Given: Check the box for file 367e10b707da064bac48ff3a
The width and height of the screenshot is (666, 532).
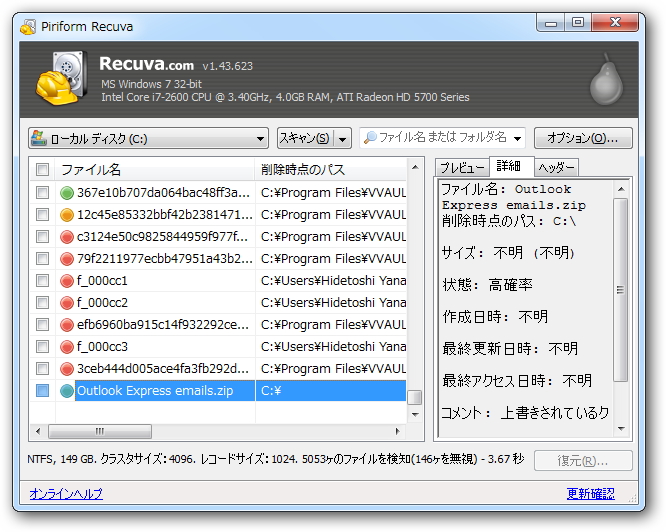Looking at the screenshot, I should (x=42, y=193).
